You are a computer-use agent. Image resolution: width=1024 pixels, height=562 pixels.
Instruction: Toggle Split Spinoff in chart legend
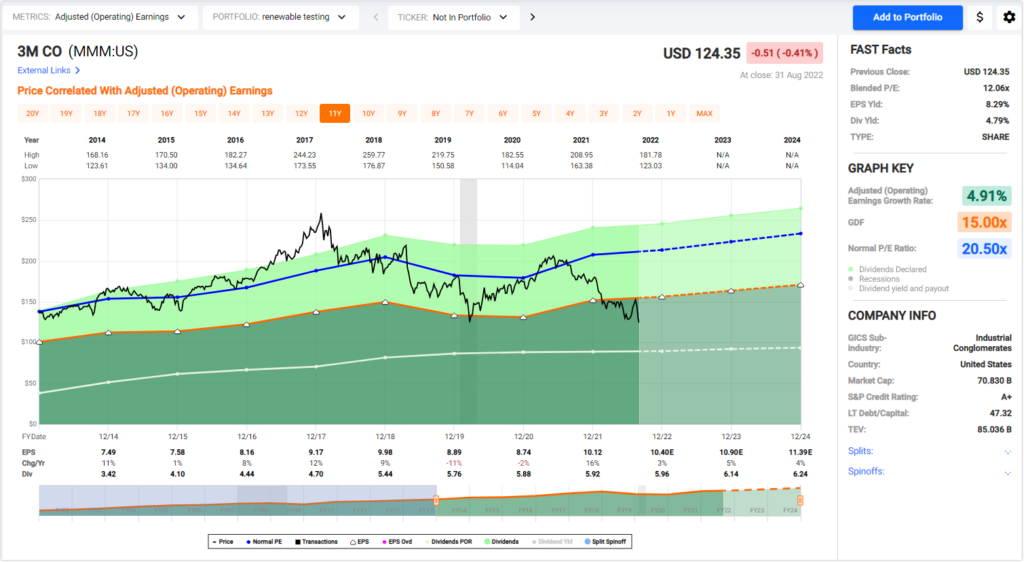click(x=605, y=542)
